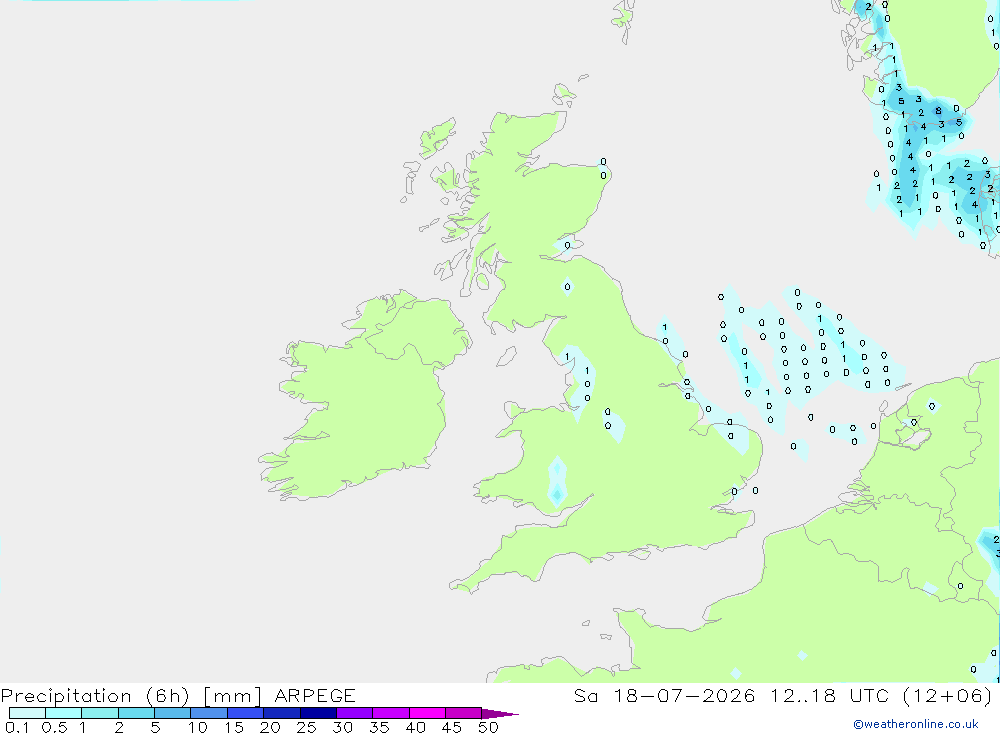
Task: Click the blue rain patch over Wales
Action: pos(557,482)
